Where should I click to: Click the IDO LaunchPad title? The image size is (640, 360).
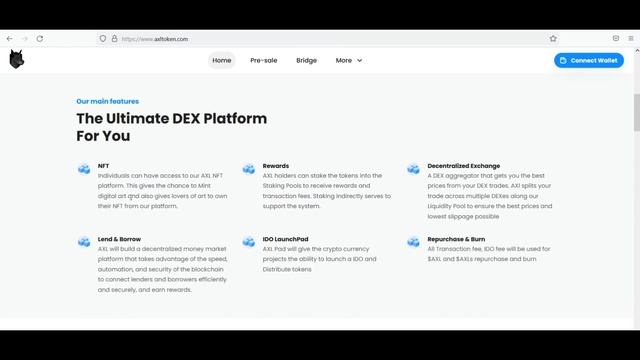pyautogui.click(x=285, y=239)
